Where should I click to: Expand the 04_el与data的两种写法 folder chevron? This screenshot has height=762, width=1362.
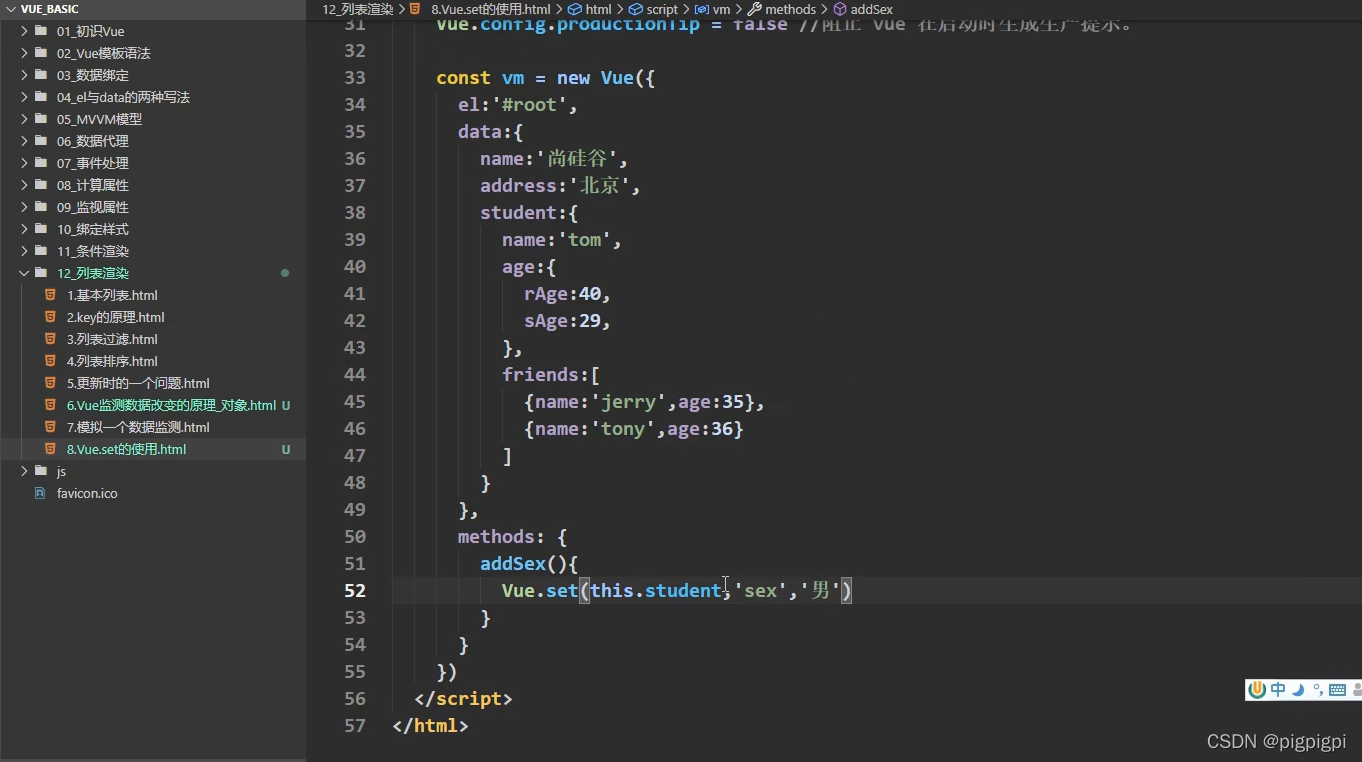(24, 97)
